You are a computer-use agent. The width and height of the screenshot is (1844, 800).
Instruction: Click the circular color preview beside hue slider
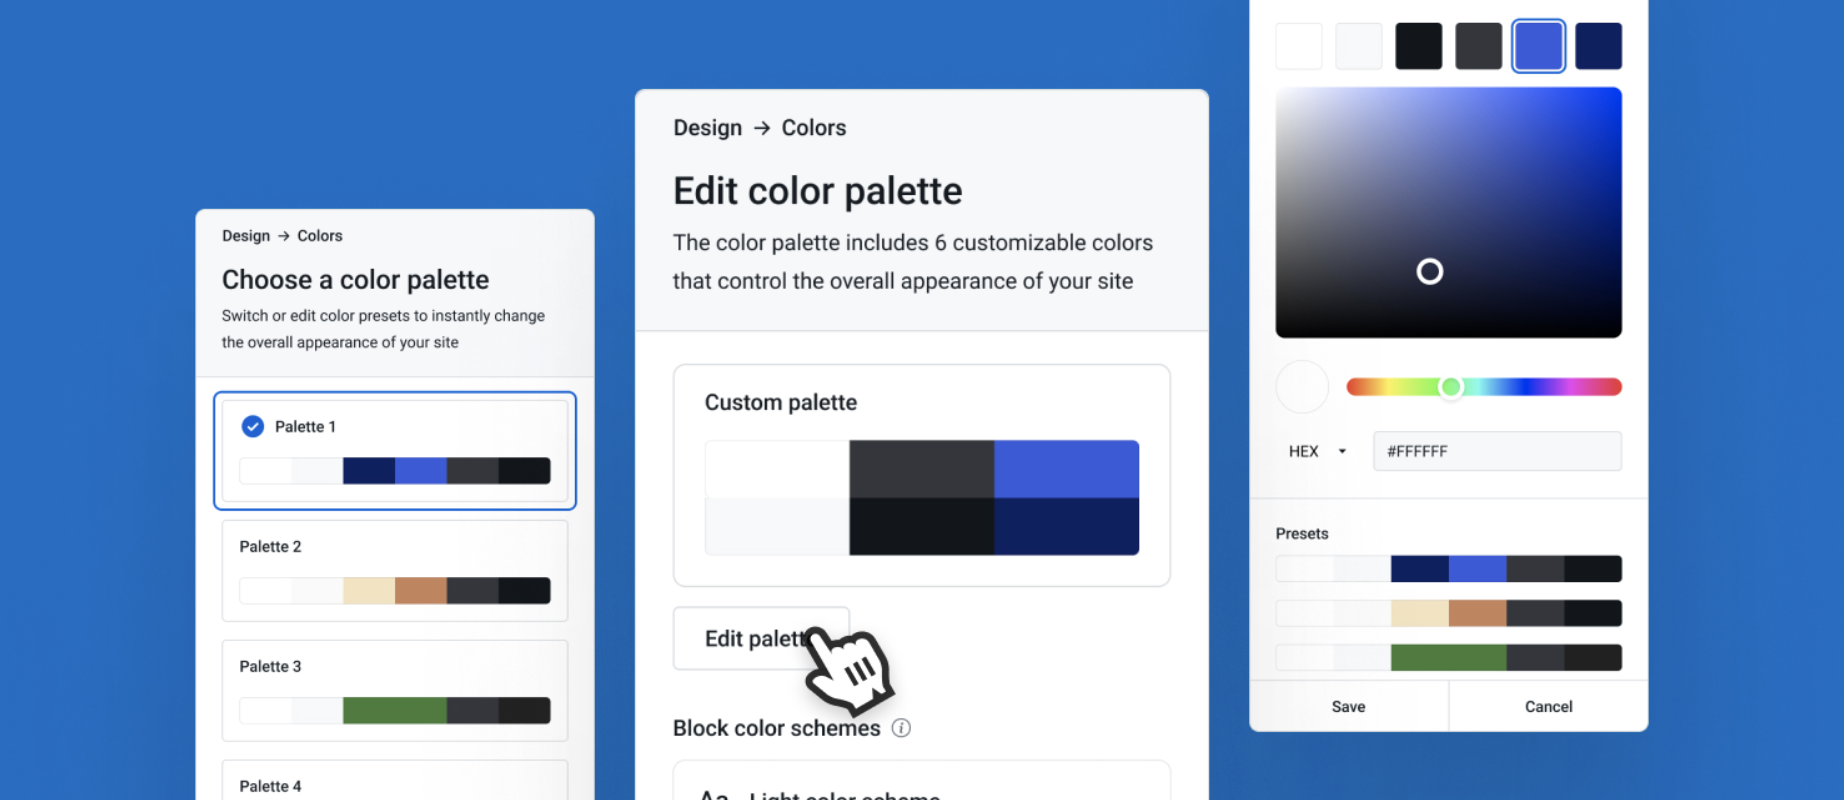pyautogui.click(x=1302, y=387)
